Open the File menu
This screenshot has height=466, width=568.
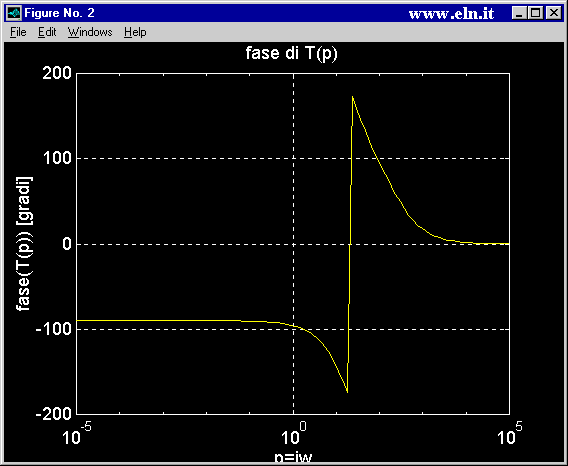coord(18,32)
